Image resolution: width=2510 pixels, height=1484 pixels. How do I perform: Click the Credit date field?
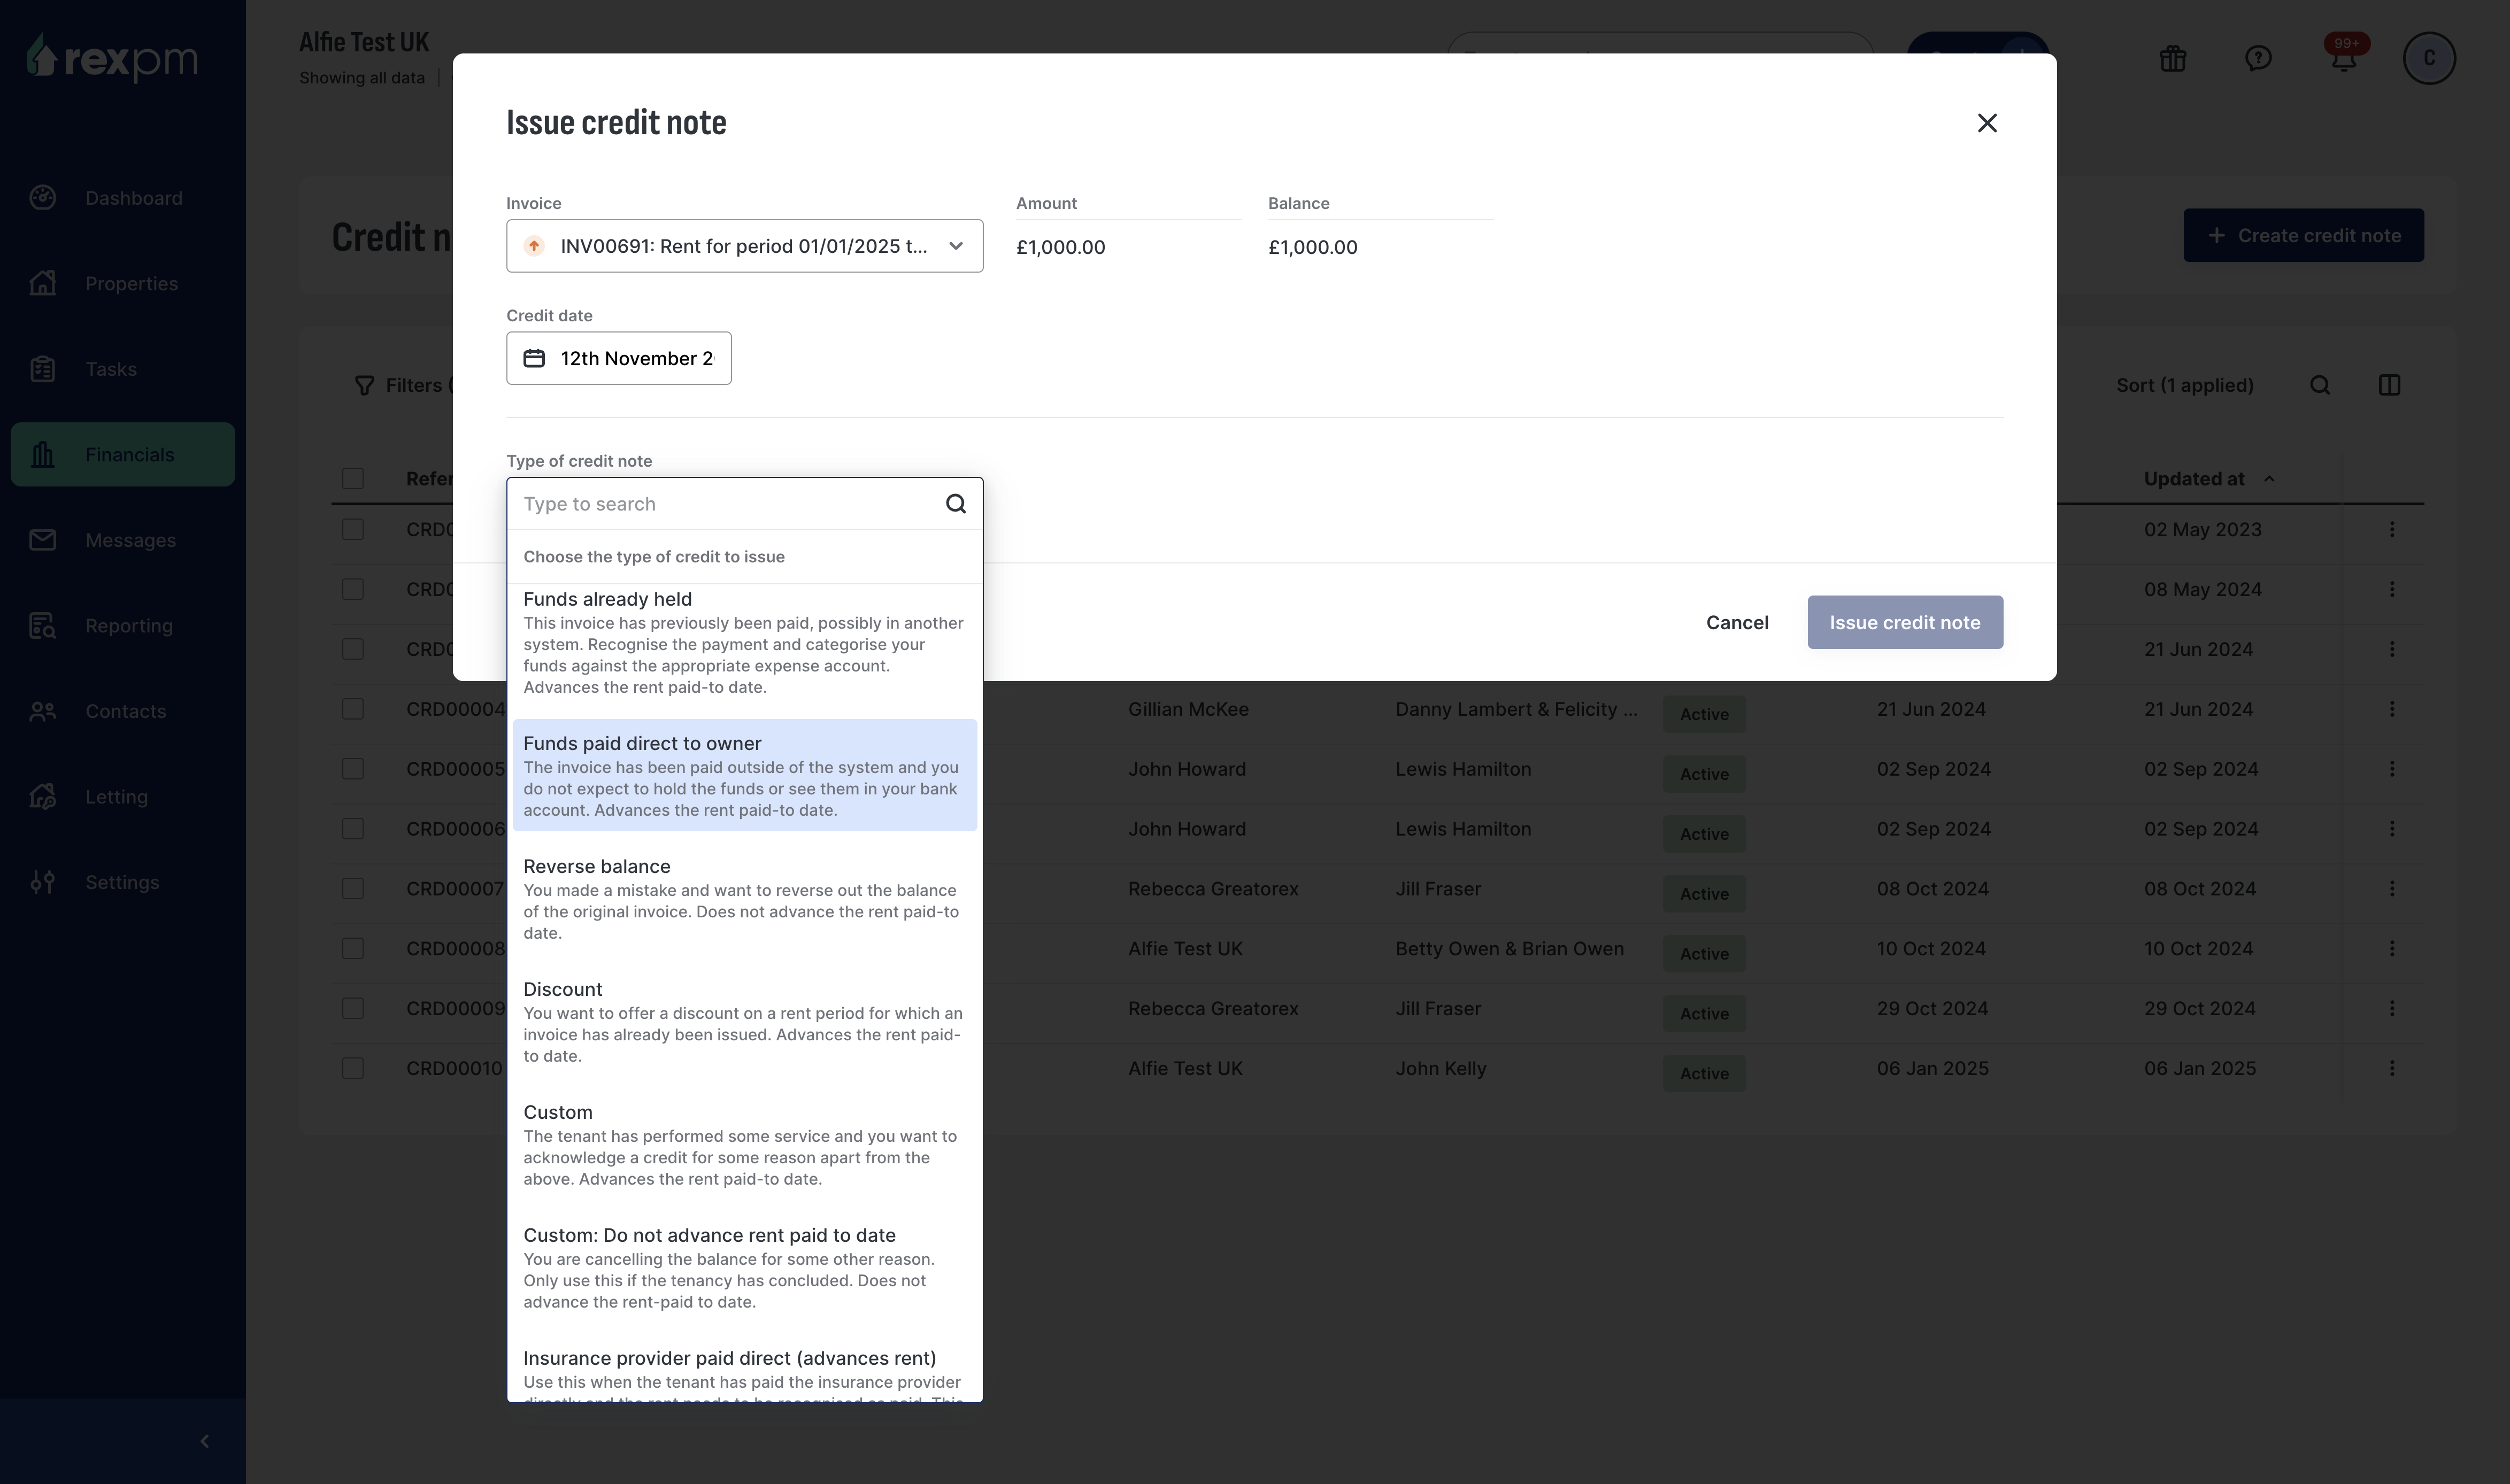[x=618, y=358]
